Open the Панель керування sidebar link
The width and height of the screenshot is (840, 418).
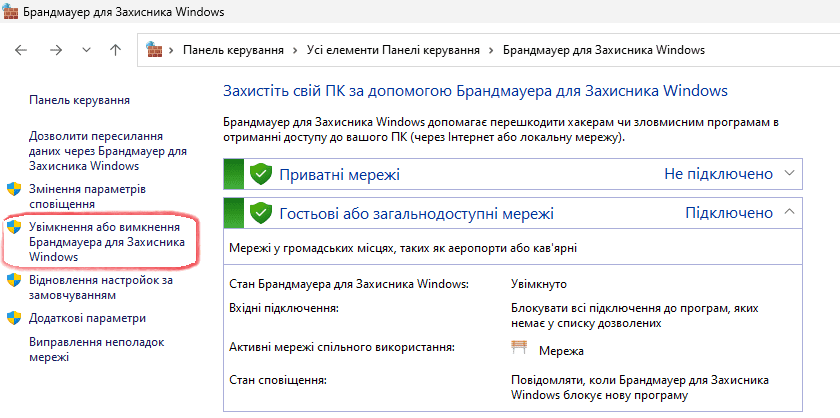pyautogui.click(x=79, y=100)
